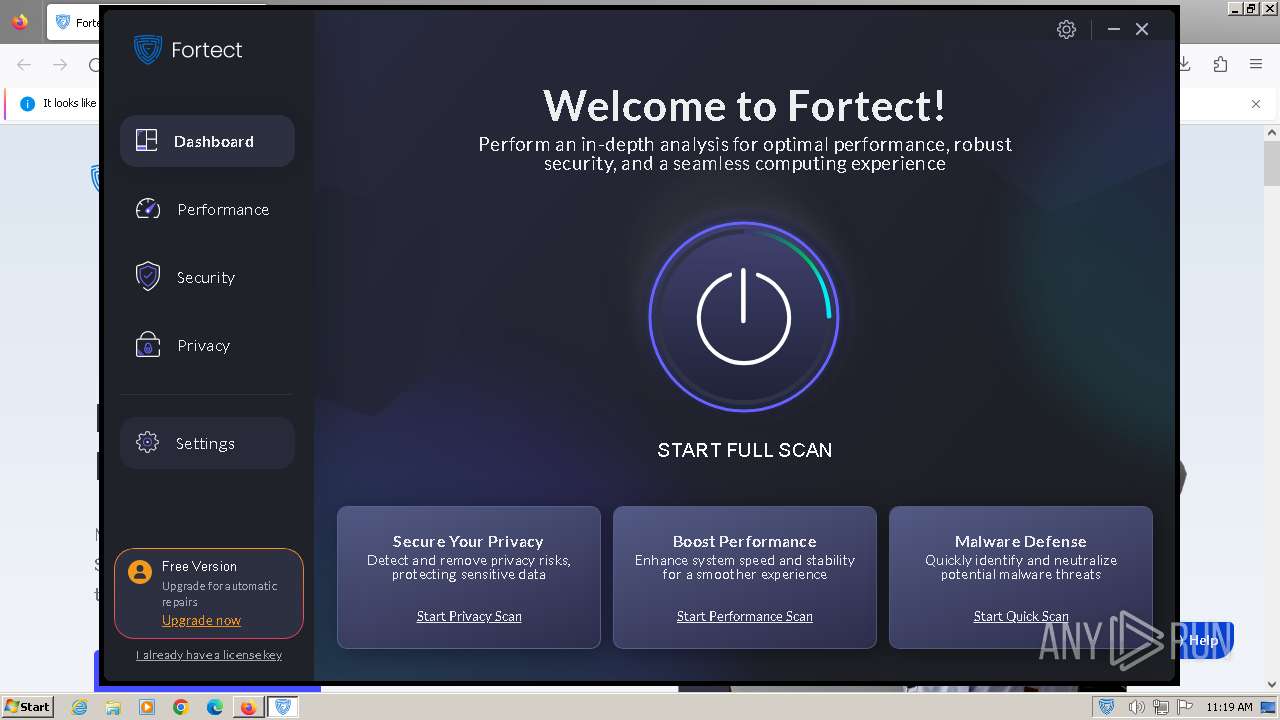Open the Privacy section
Image resolution: width=1280 pixels, height=720 pixels.
click(x=207, y=345)
